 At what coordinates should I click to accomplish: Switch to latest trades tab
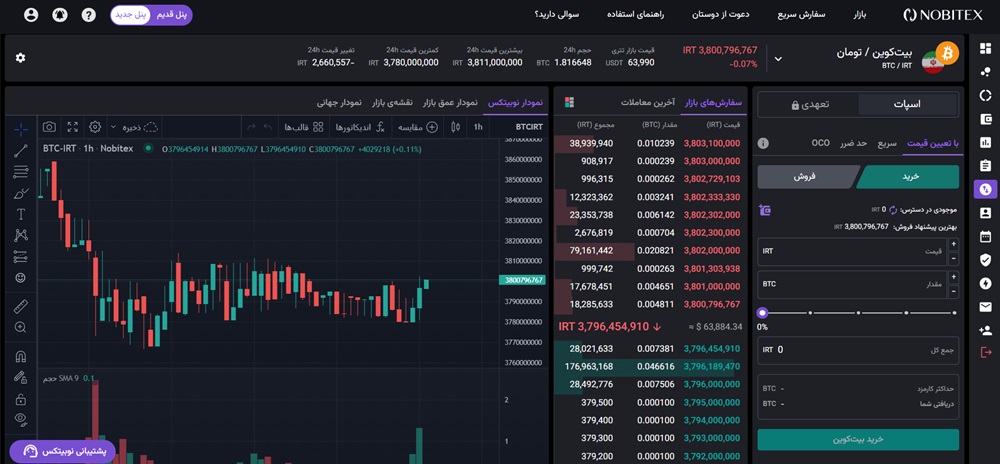647,103
